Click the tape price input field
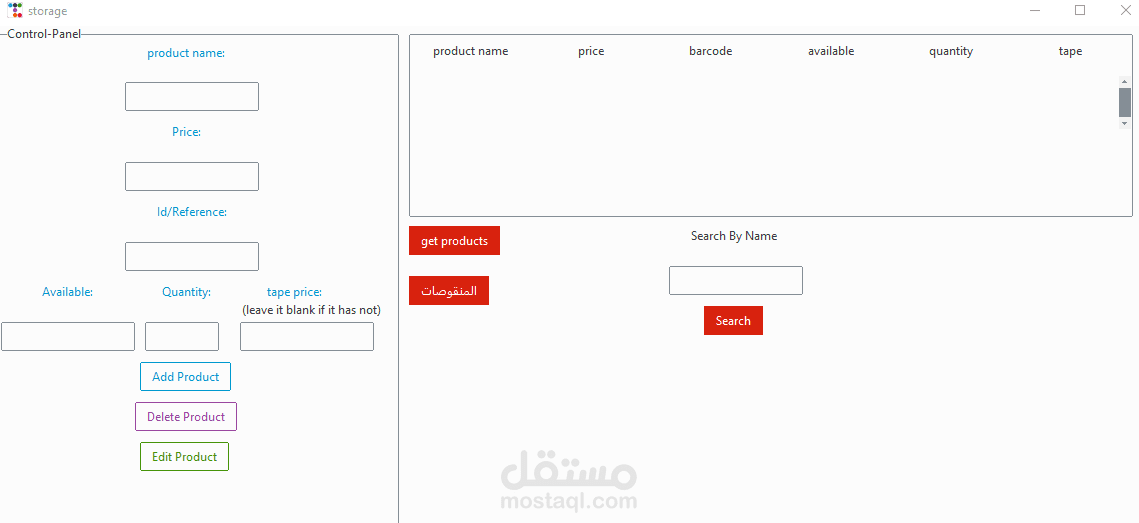The image size is (1139, 523). click(x=307, y=336)
